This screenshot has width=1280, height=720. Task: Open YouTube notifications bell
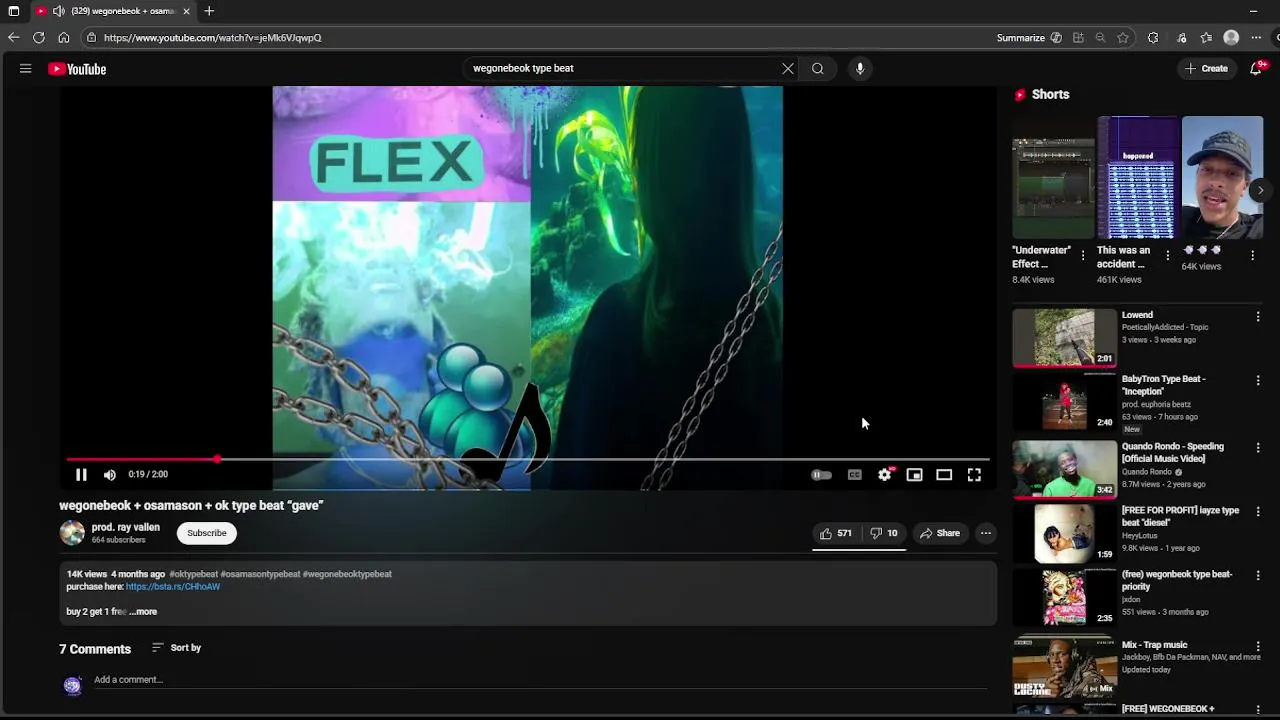[x=1256, y=69]
